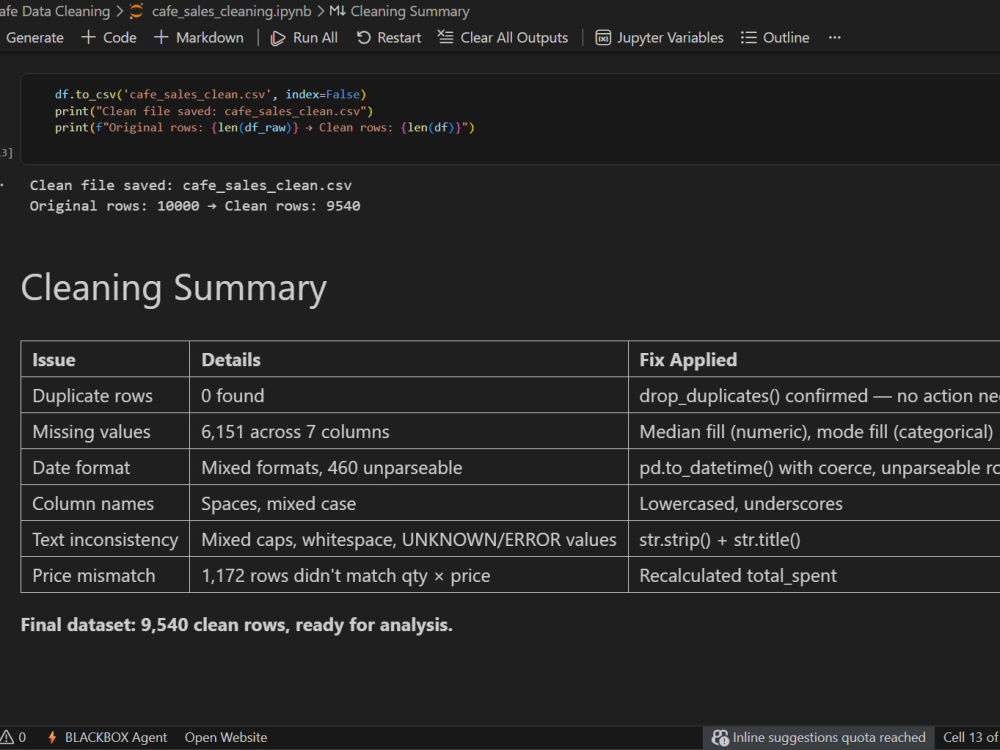Click the plus icon beside Markdown
Screen dimensions: 1000x750
tap(161, 38)
